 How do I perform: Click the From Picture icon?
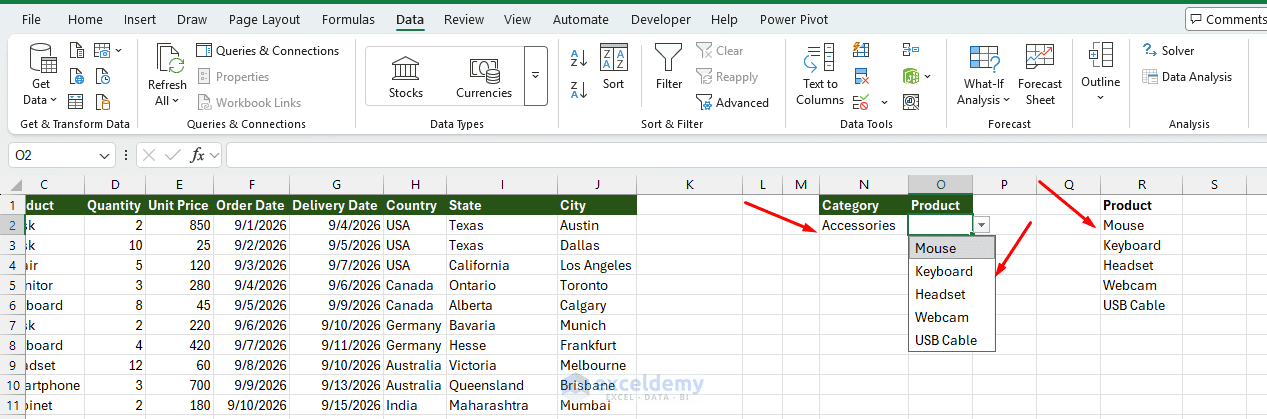pyautogui.click(x=102, y=50)
